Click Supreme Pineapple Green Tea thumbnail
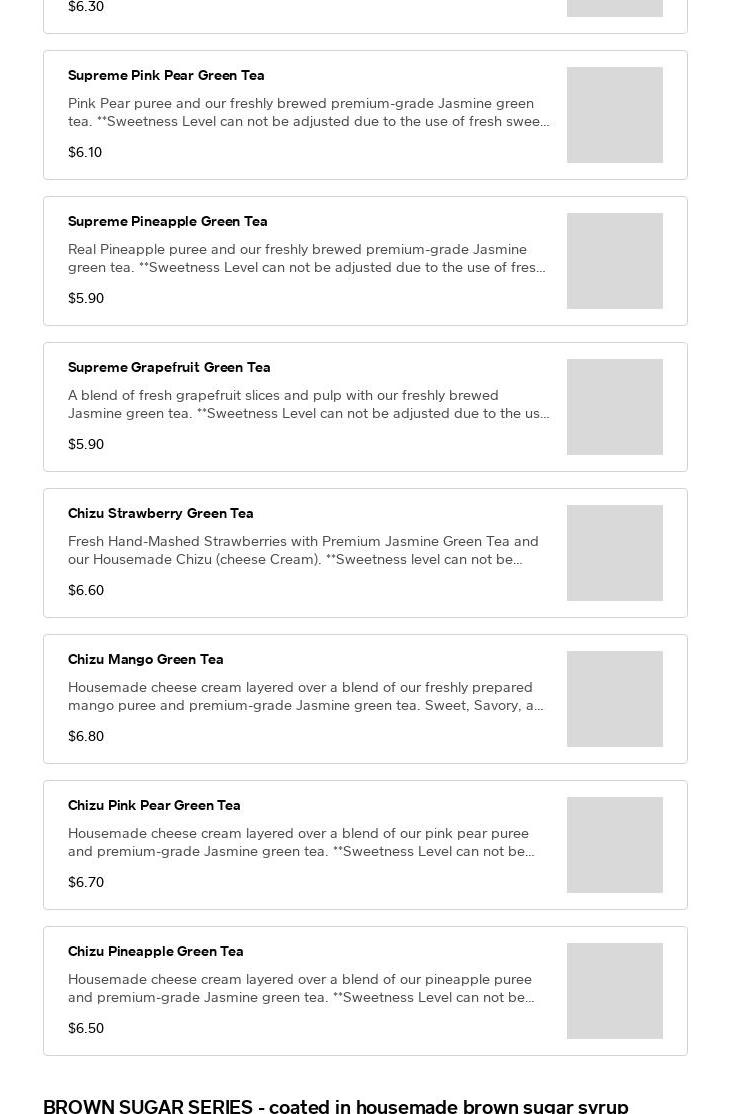Screen dimensions: 730x1114 [614, 261]
